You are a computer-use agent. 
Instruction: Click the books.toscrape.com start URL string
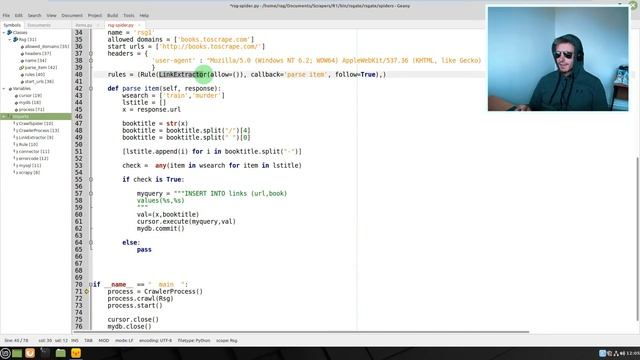tap(211, 47)
